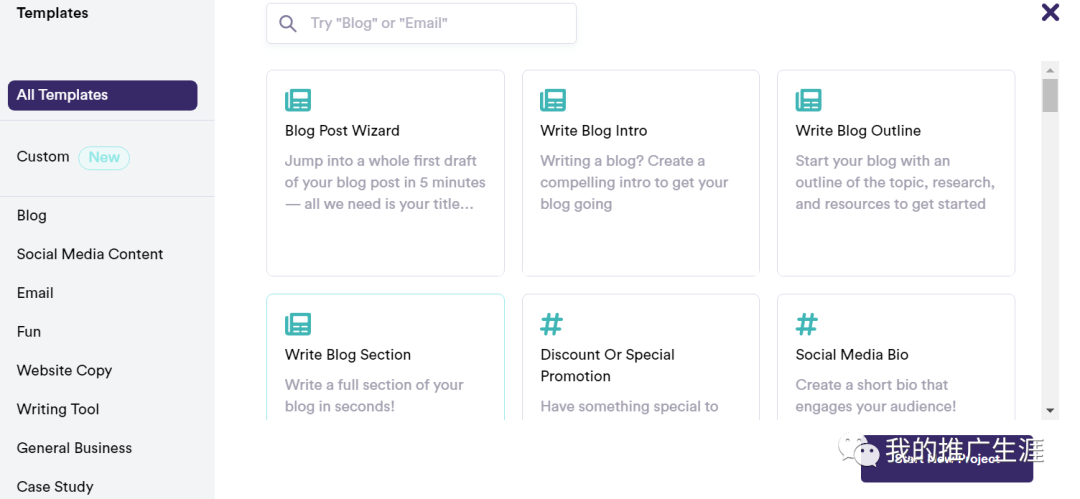The width and height of the screenshot is (1080, 499).
Task: Open the Custom templates category
Action: [43, 156]
